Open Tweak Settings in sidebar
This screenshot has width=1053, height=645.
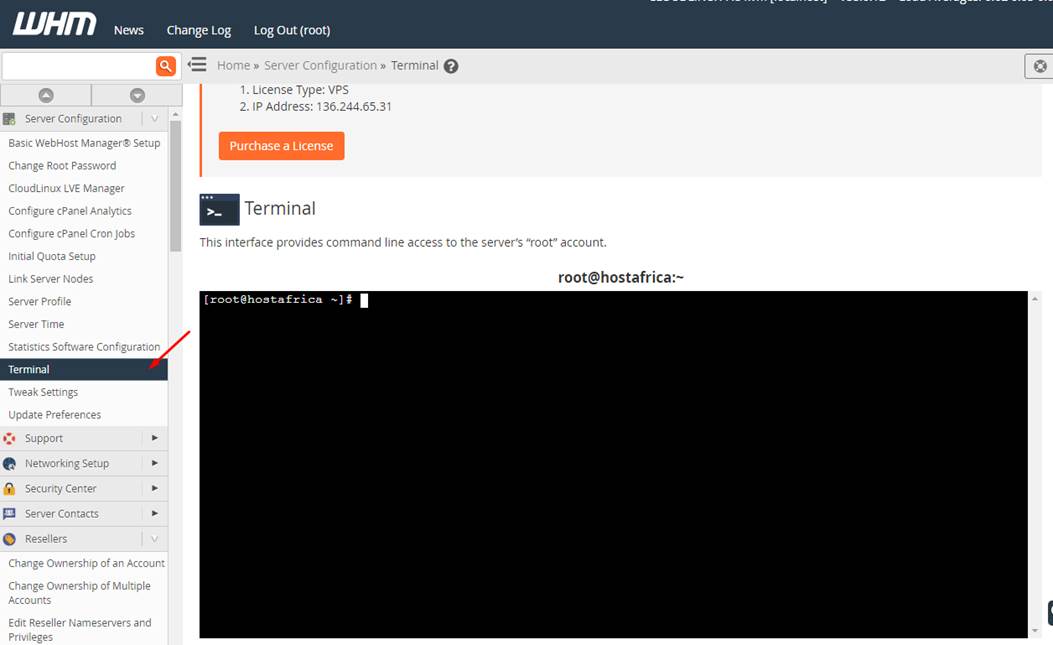[x=43, y=392]
